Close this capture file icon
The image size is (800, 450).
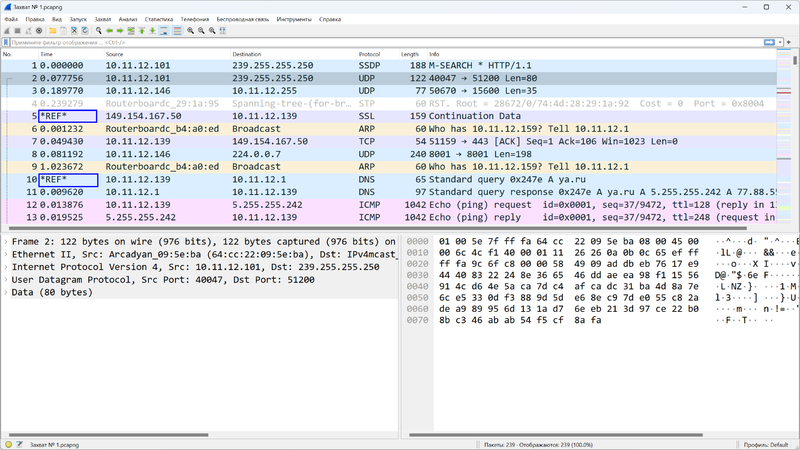click(74, 31)
